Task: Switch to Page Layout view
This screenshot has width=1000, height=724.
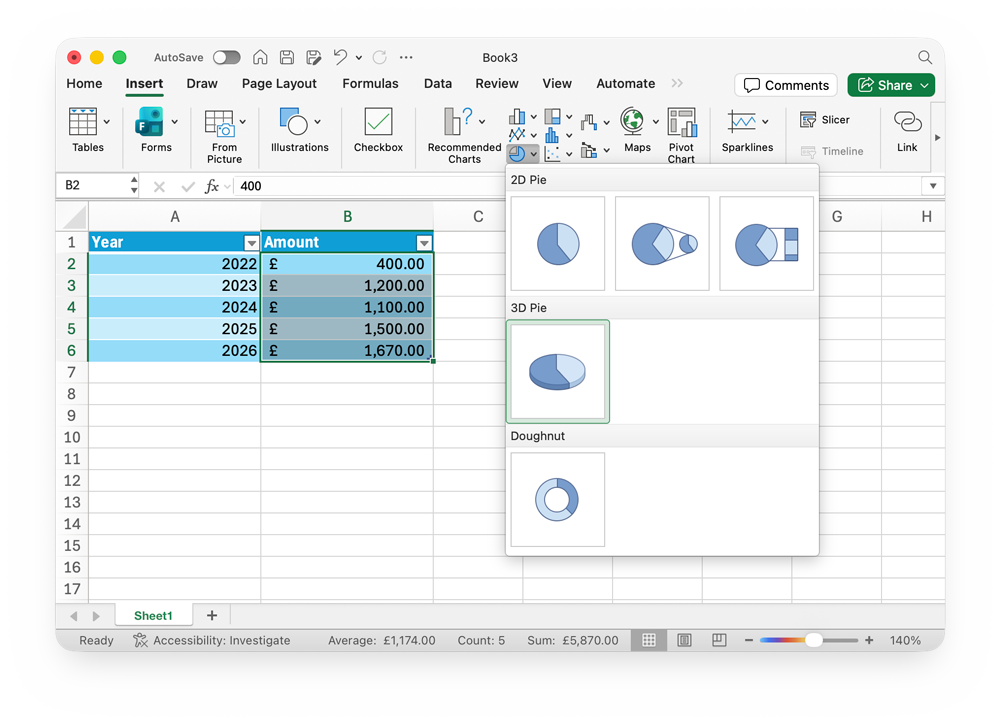Action: [684, 640]
